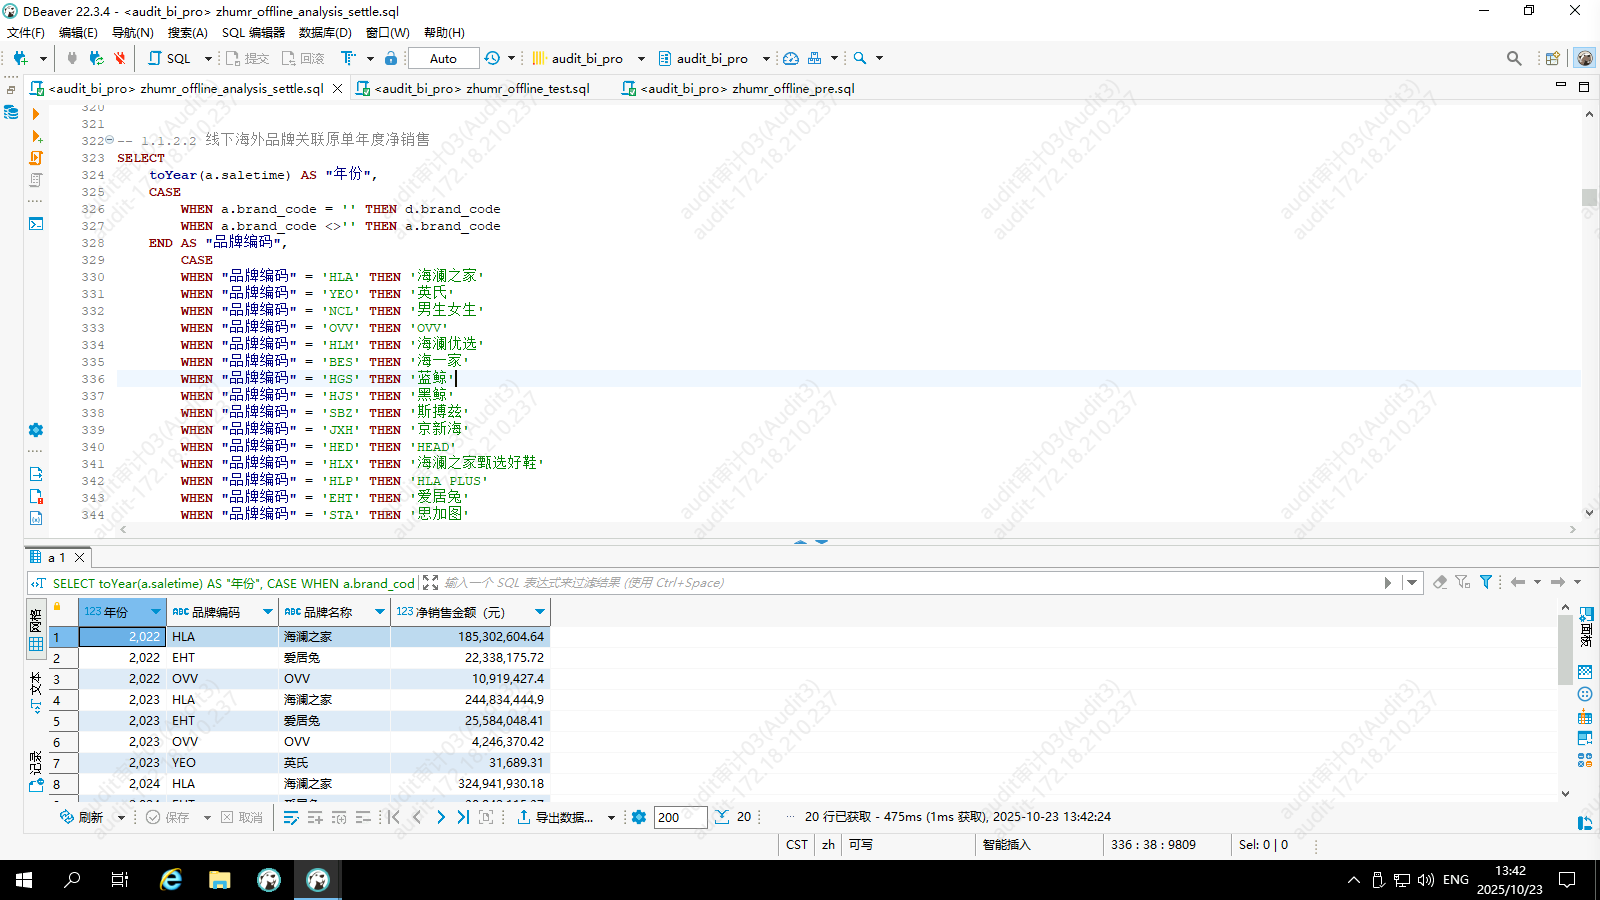The image size is (1600, 900).
Task: Open the database dashboard gauge icon
Action: tap(791, 58)
